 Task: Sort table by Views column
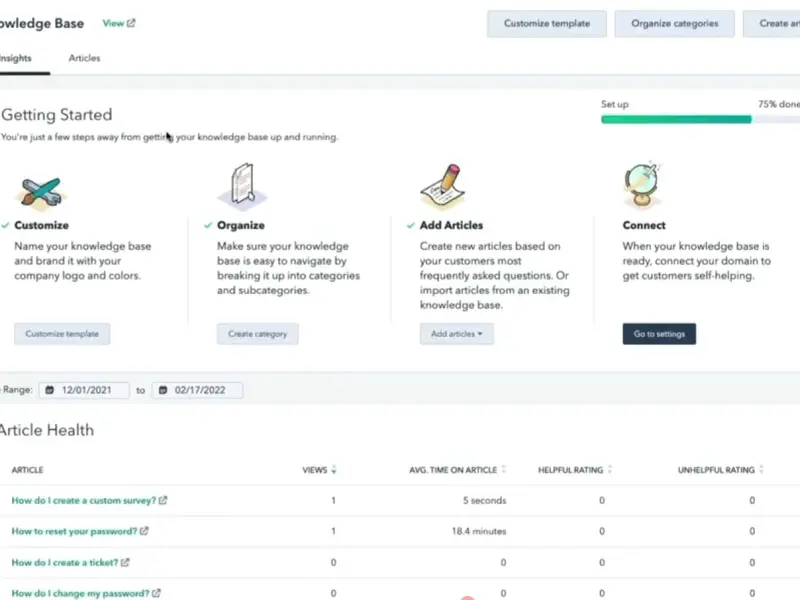tap(334, 469)
